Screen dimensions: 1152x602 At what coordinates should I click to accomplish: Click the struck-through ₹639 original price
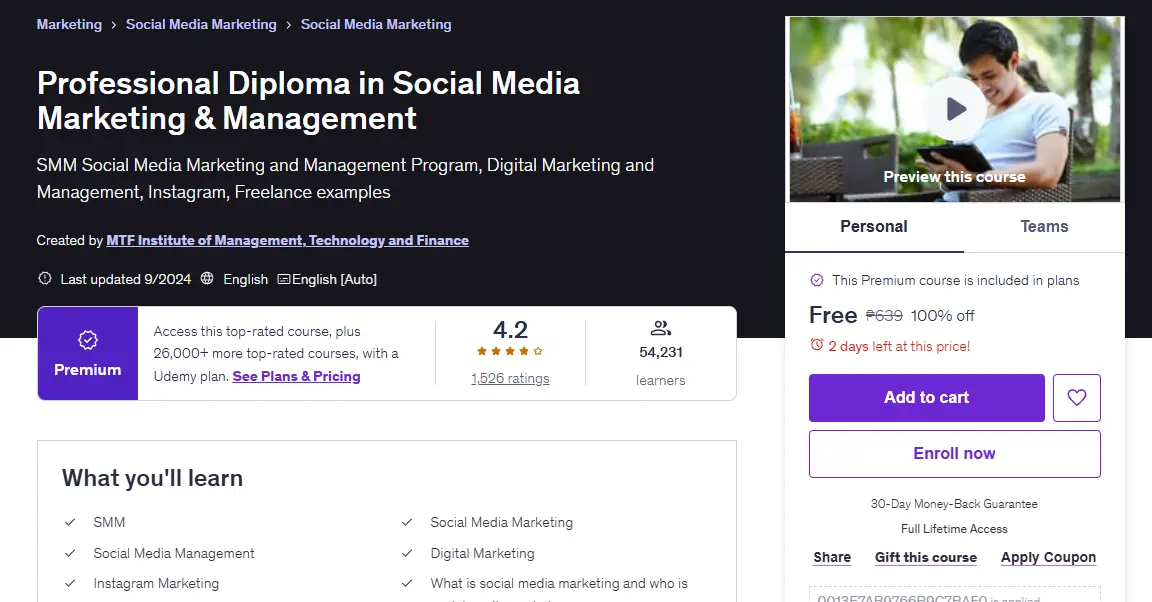[884, 315]
